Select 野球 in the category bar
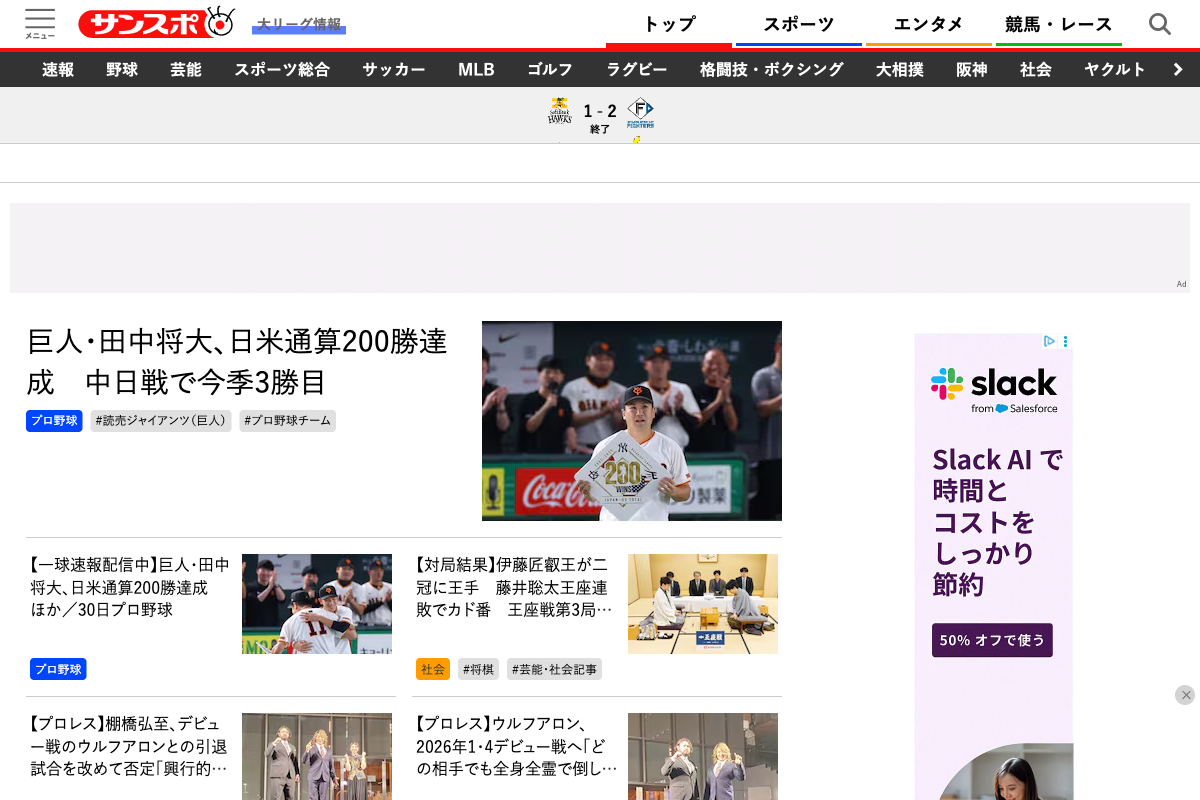The image size is (1200, 800). (122, 69)
